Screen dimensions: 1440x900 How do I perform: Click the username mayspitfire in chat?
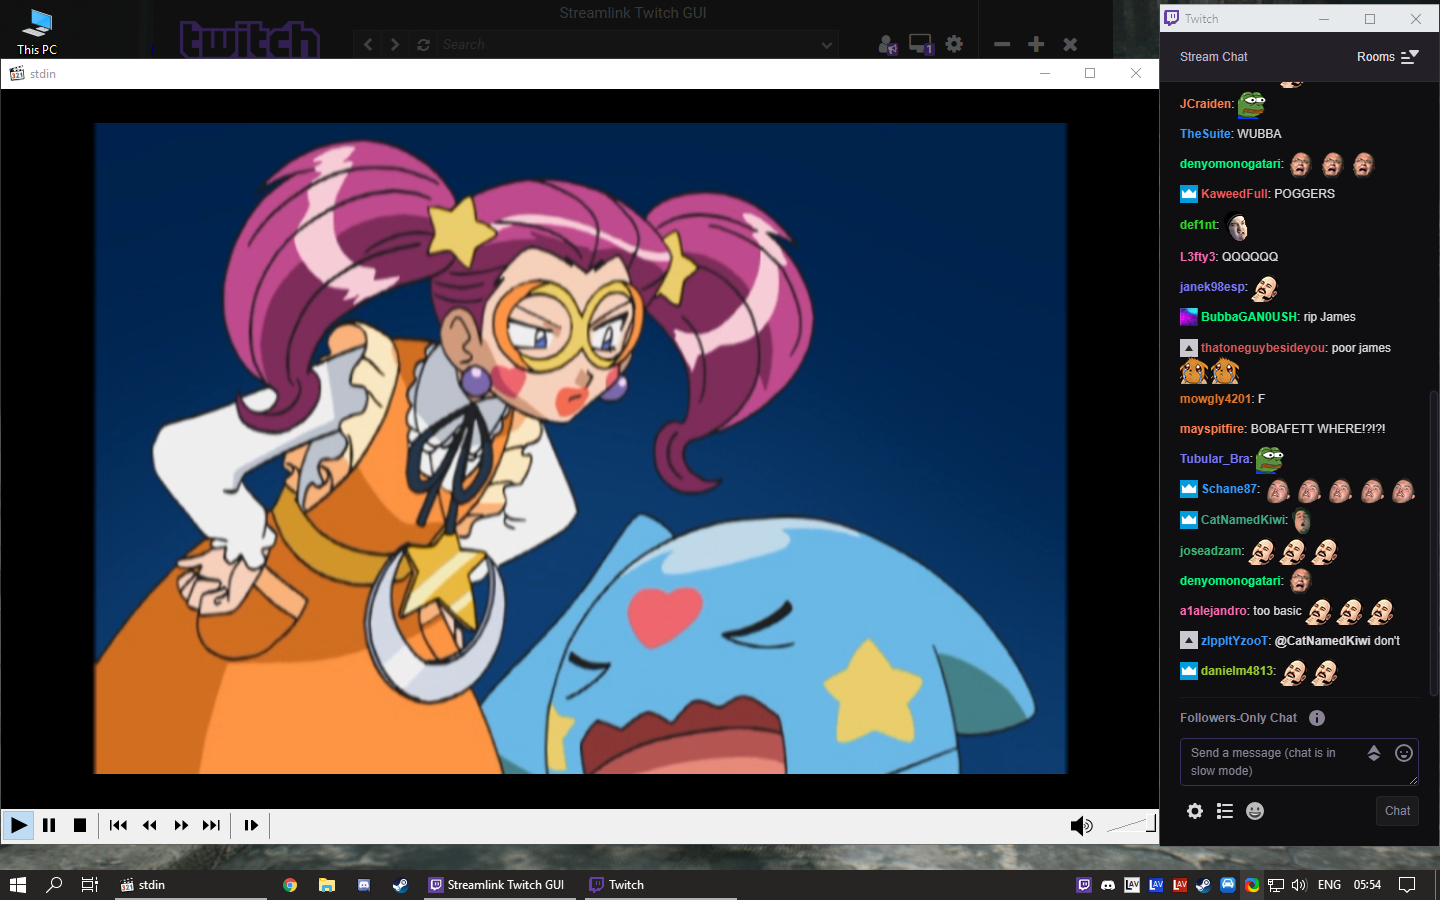[1212, 429]
